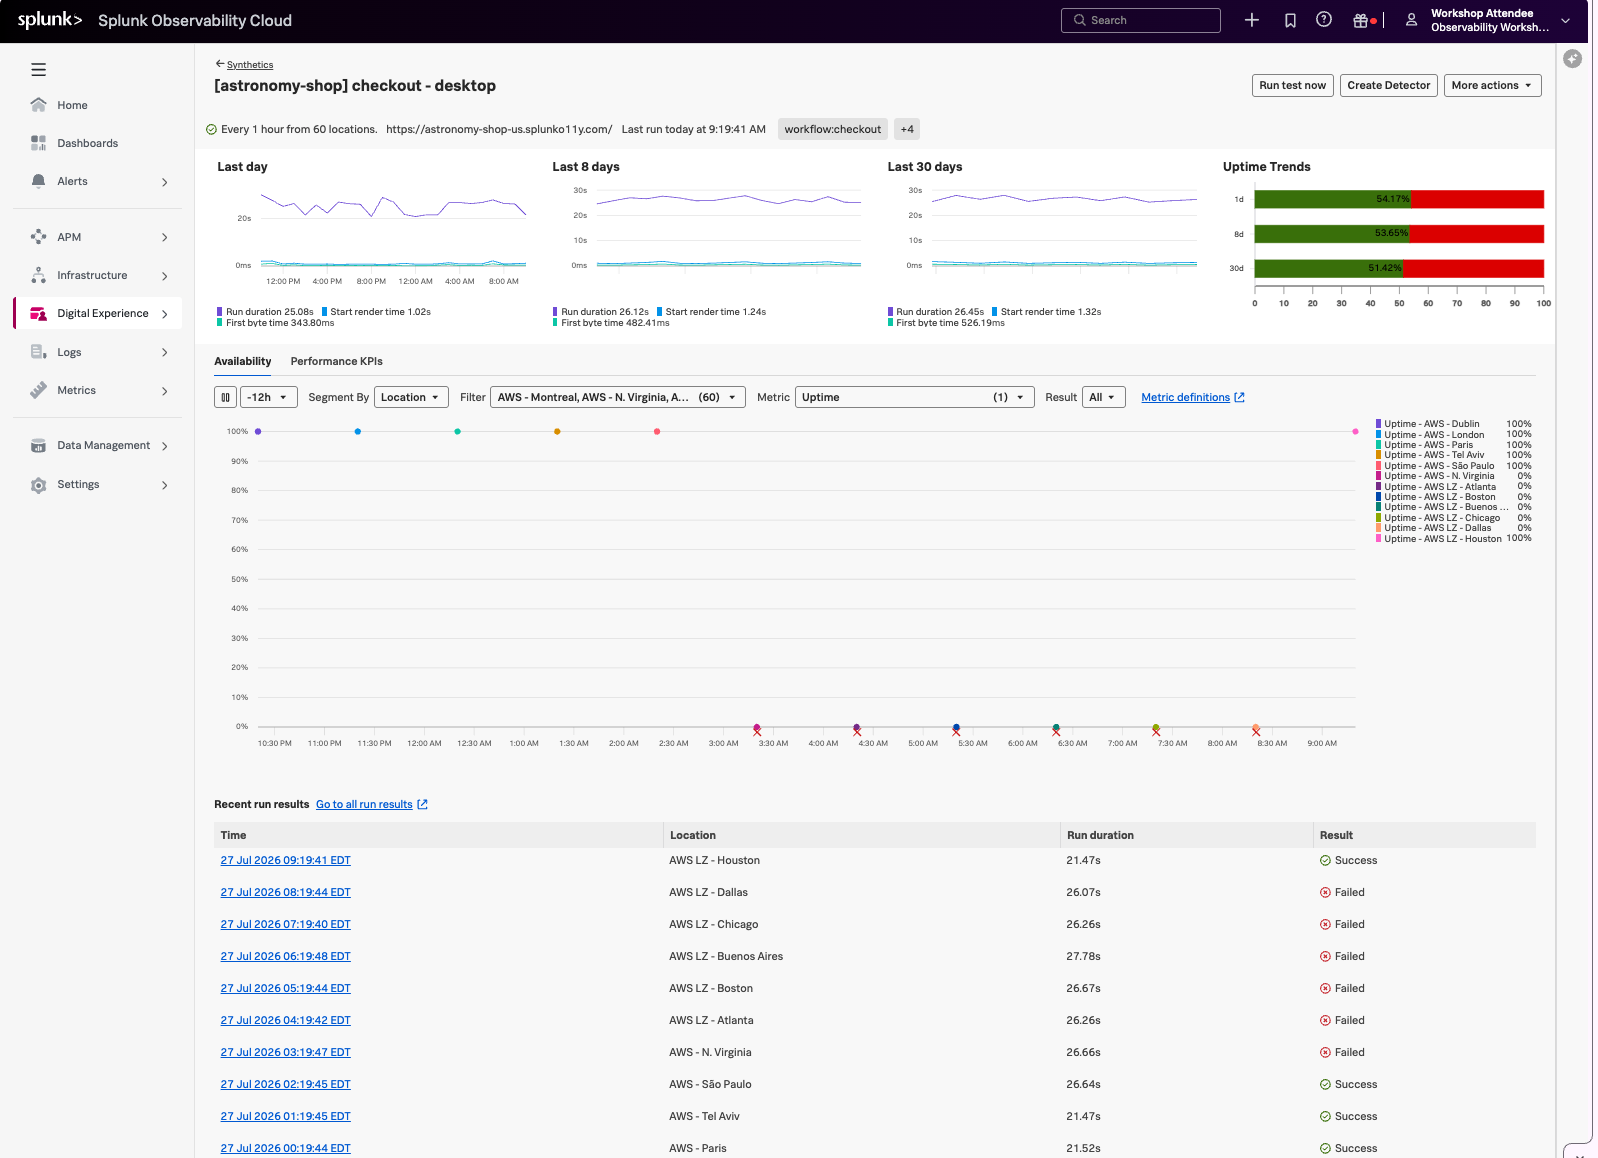Screen dimensions: 1598x1158
Task: Click the Data Management icon
Action: (38, 446)
